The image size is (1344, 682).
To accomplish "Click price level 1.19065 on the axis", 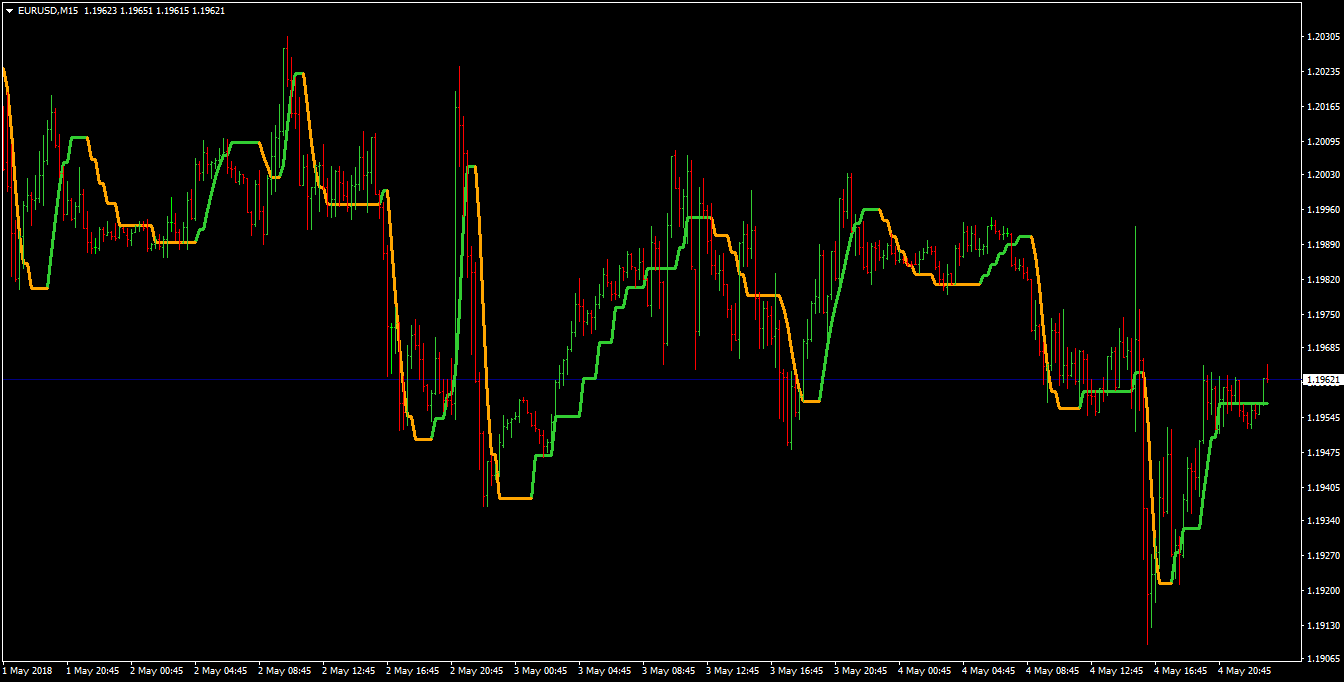I will (1323, 659).
